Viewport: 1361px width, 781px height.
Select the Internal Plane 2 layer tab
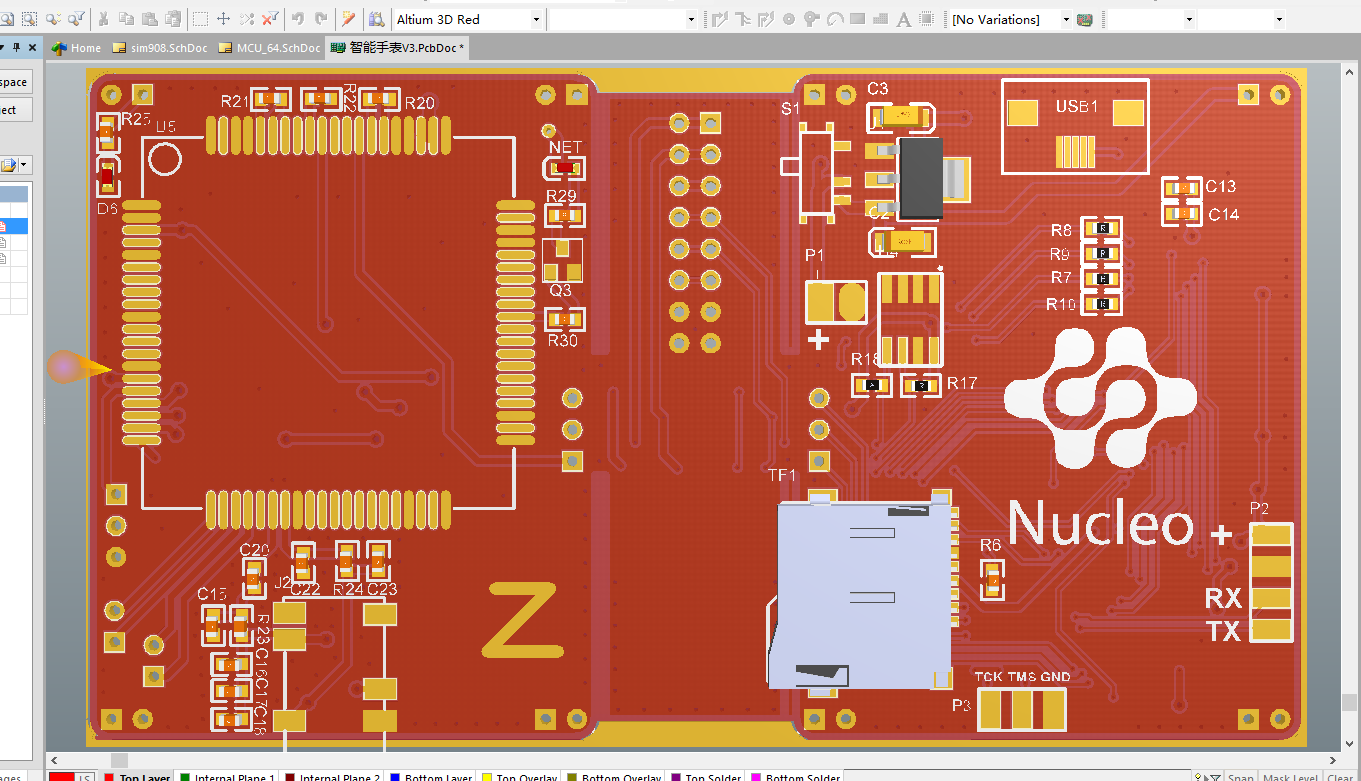[x=332, y=777]
